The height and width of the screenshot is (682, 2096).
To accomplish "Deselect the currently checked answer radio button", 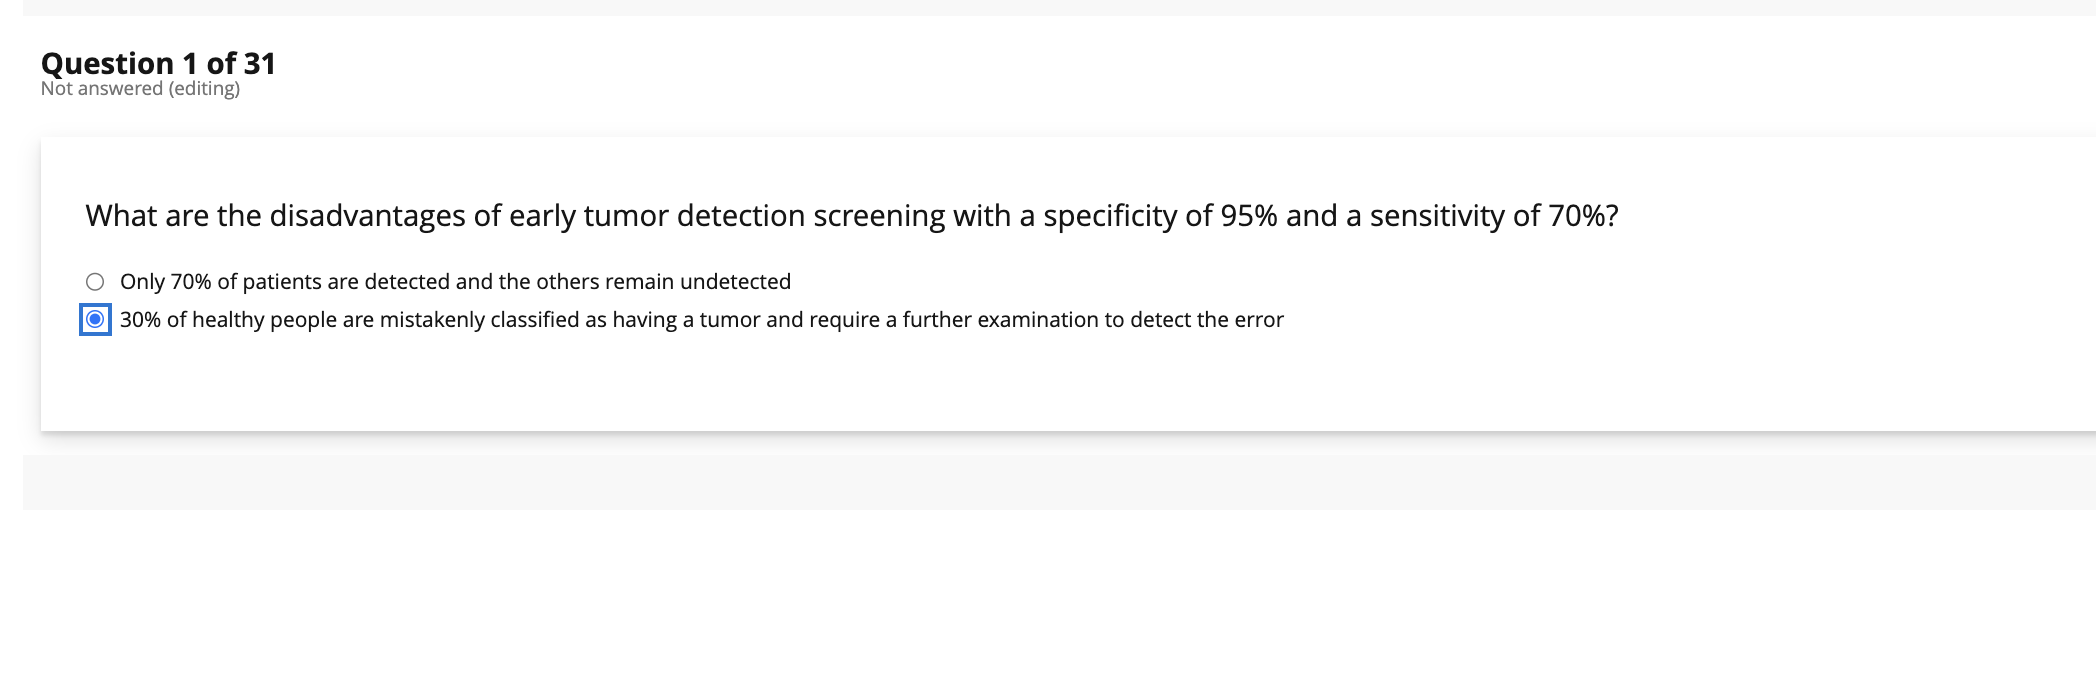I will [96, 320].
